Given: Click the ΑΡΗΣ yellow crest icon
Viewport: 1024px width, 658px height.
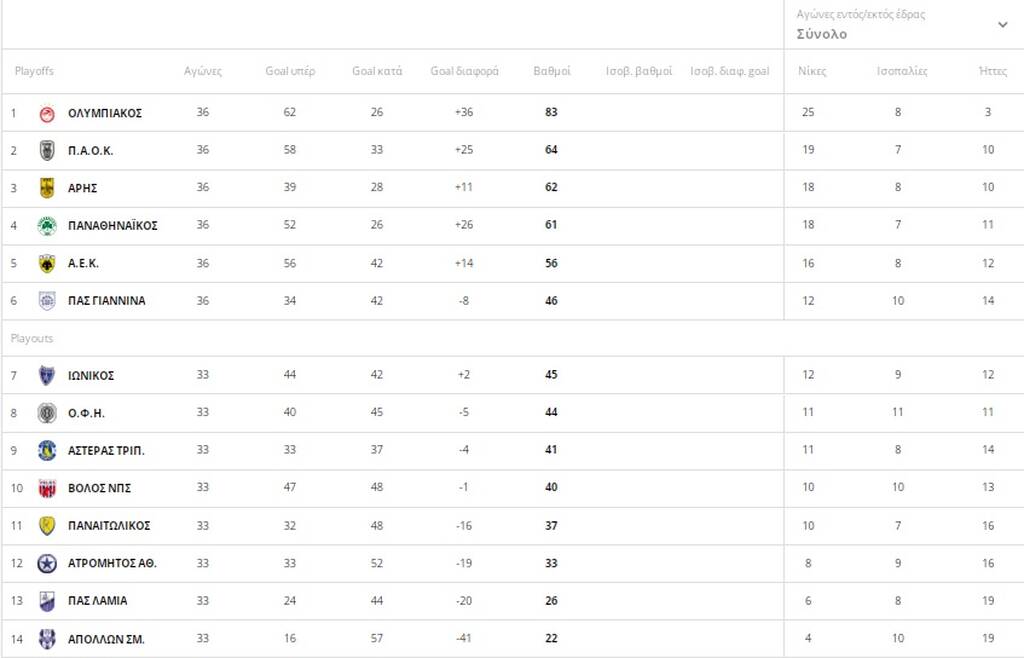Looking at the screenshot, I should (47, 188).
